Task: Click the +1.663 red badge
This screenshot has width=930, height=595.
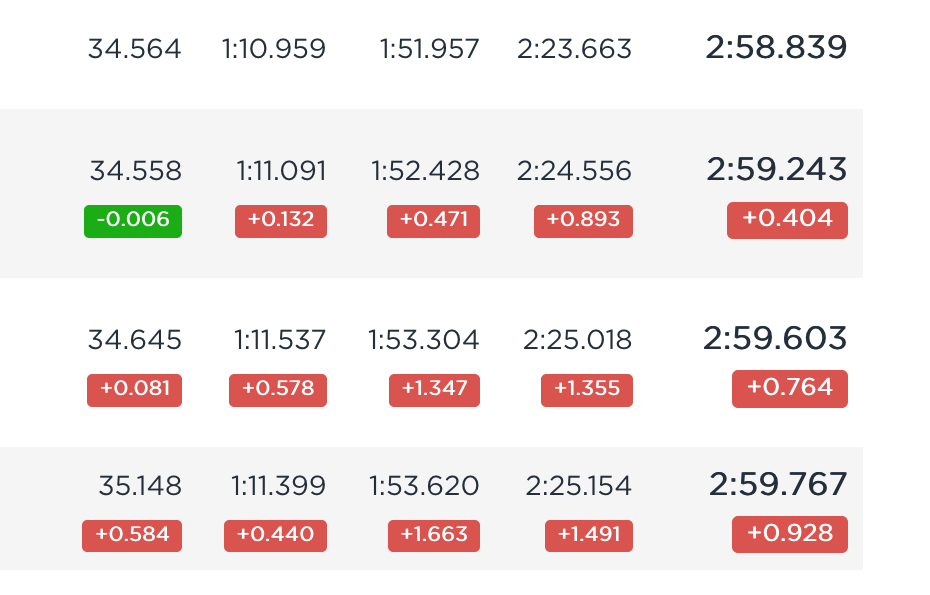Action: (434, 536)
